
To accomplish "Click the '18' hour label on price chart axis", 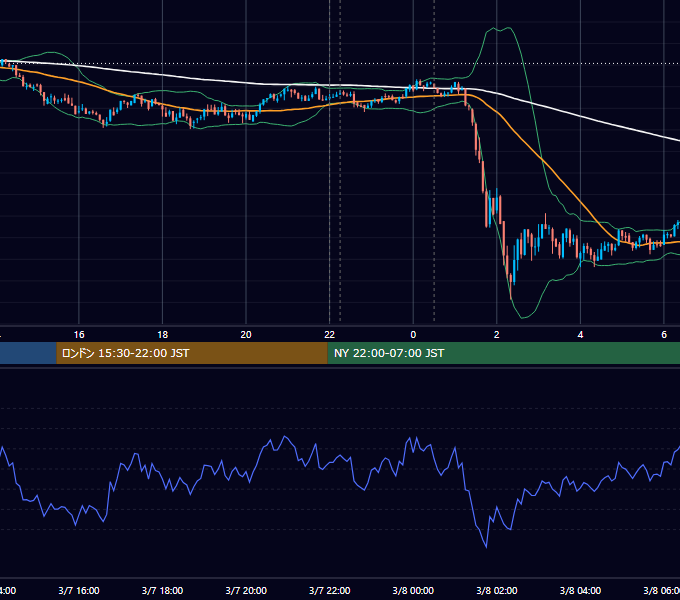I will coord(163,335).
